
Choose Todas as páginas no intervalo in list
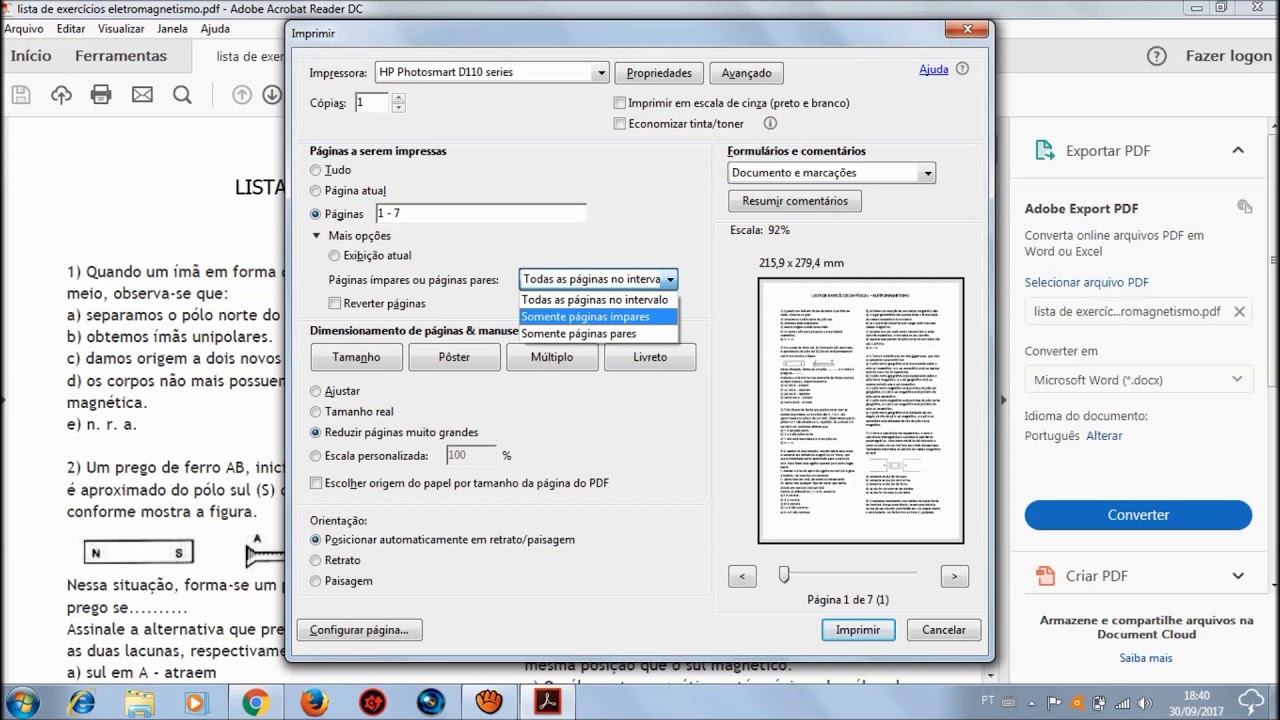(x=599, y=300)
